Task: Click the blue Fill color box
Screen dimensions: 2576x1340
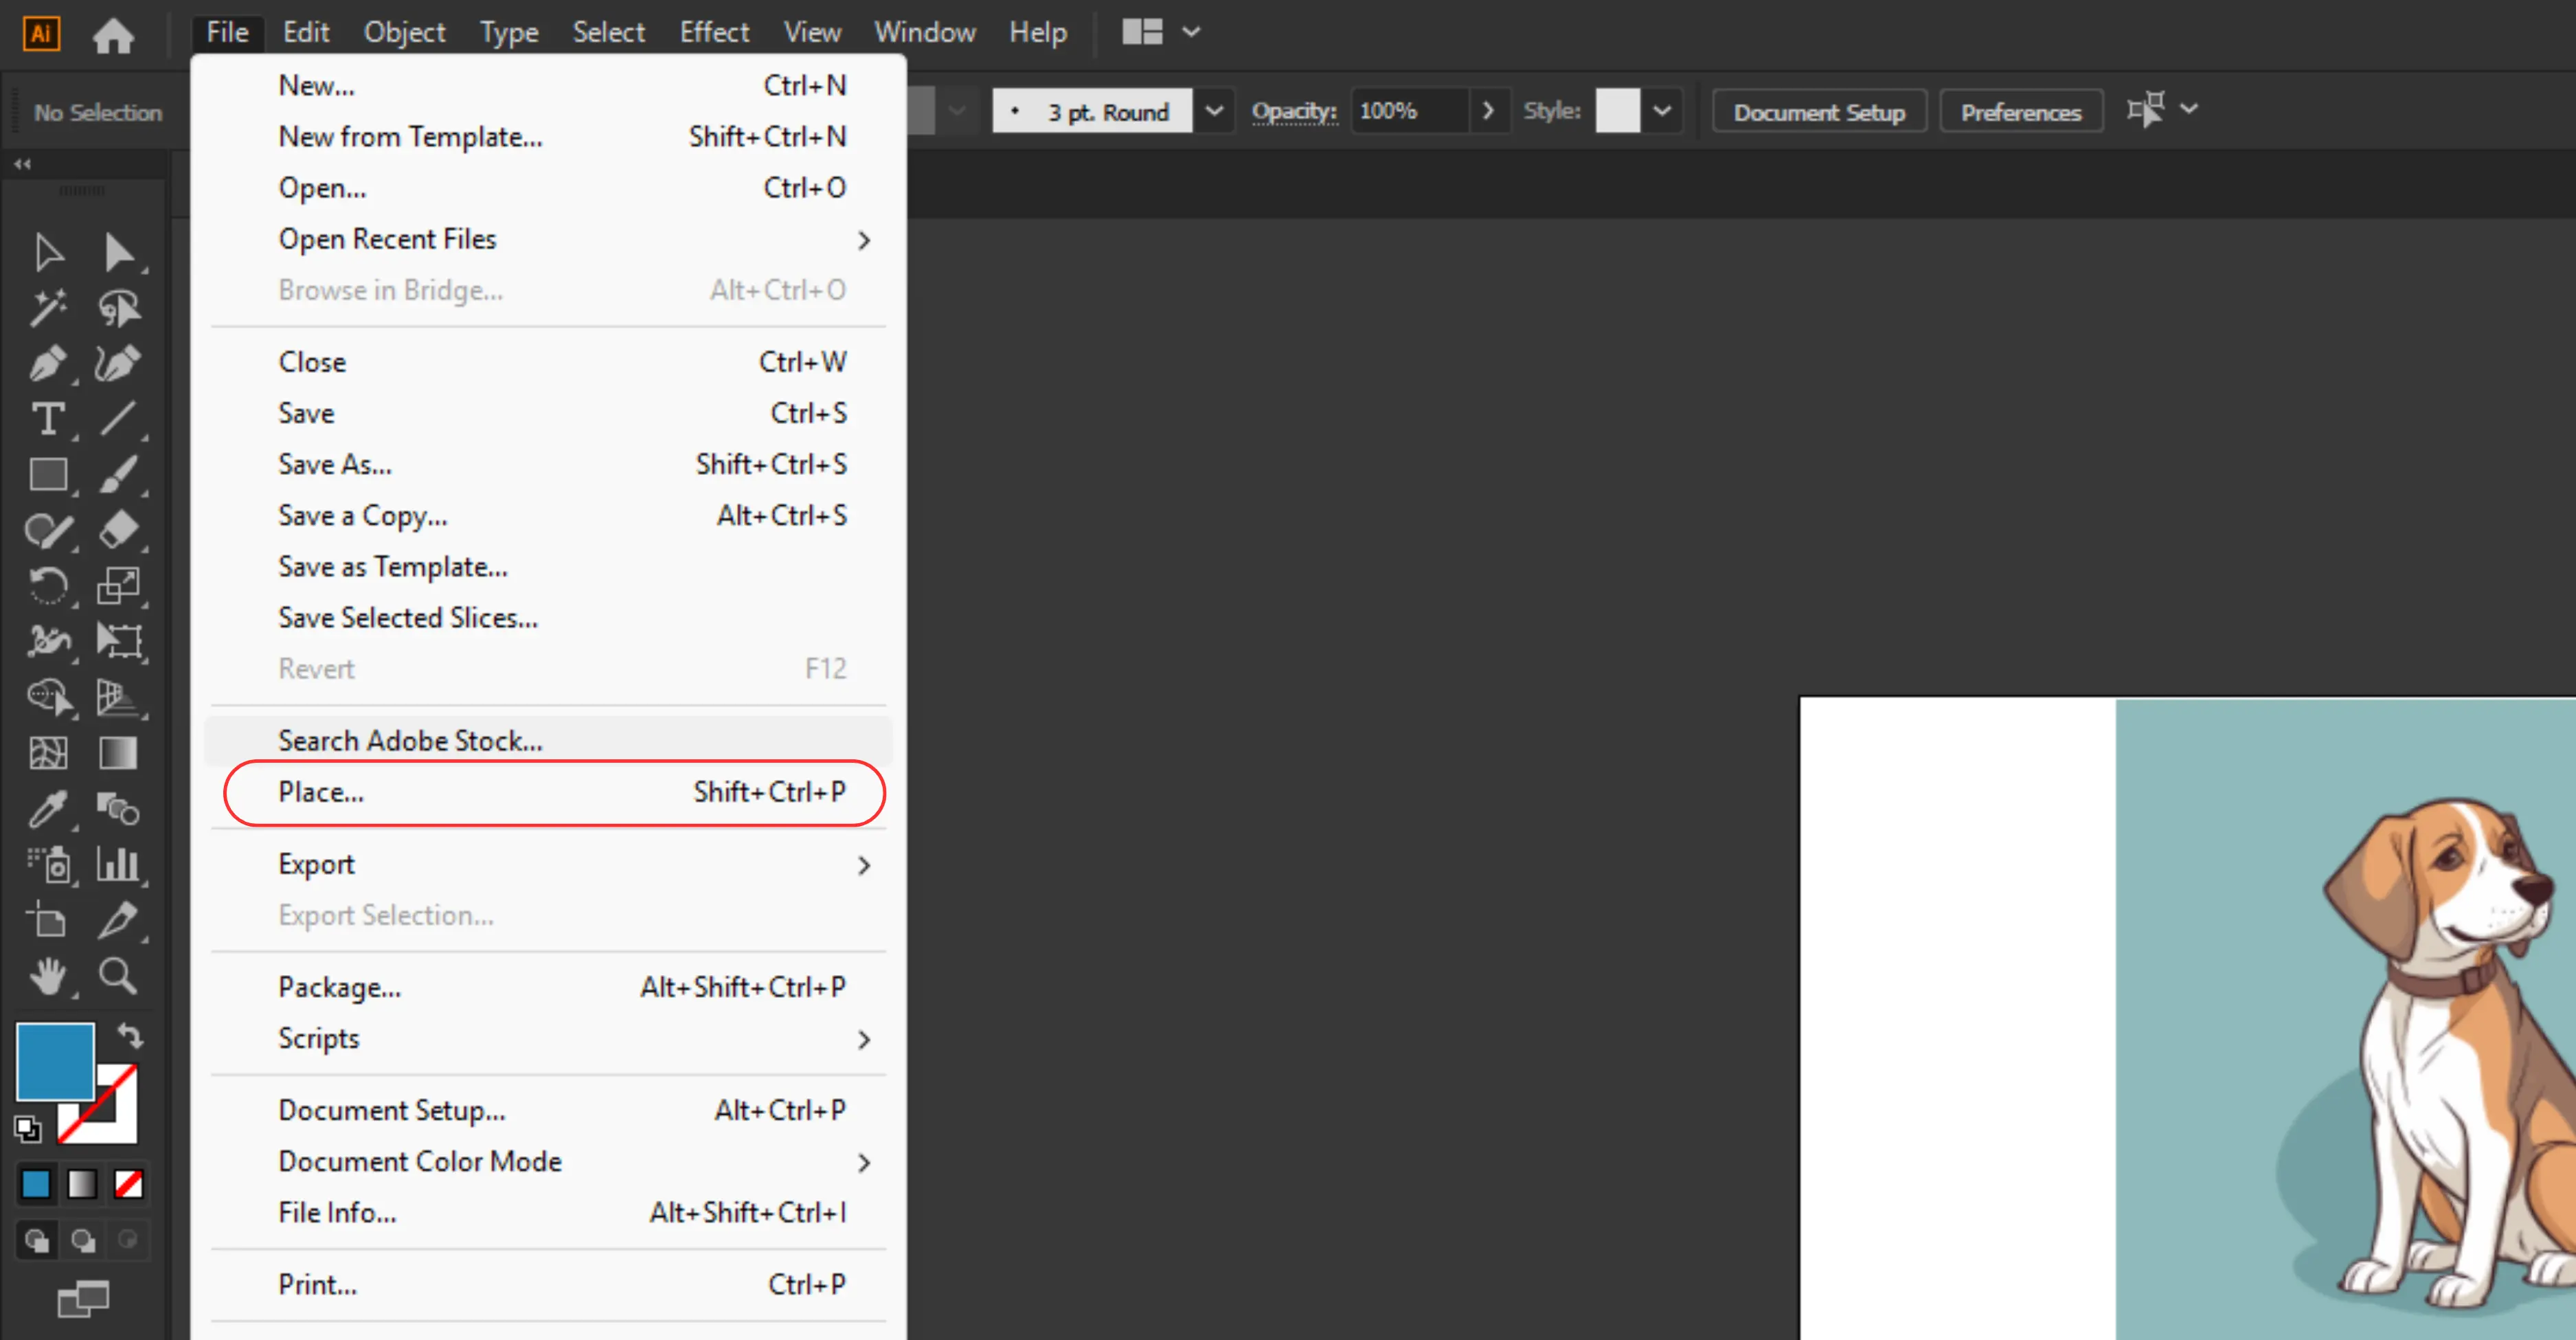Action: 55,1061
